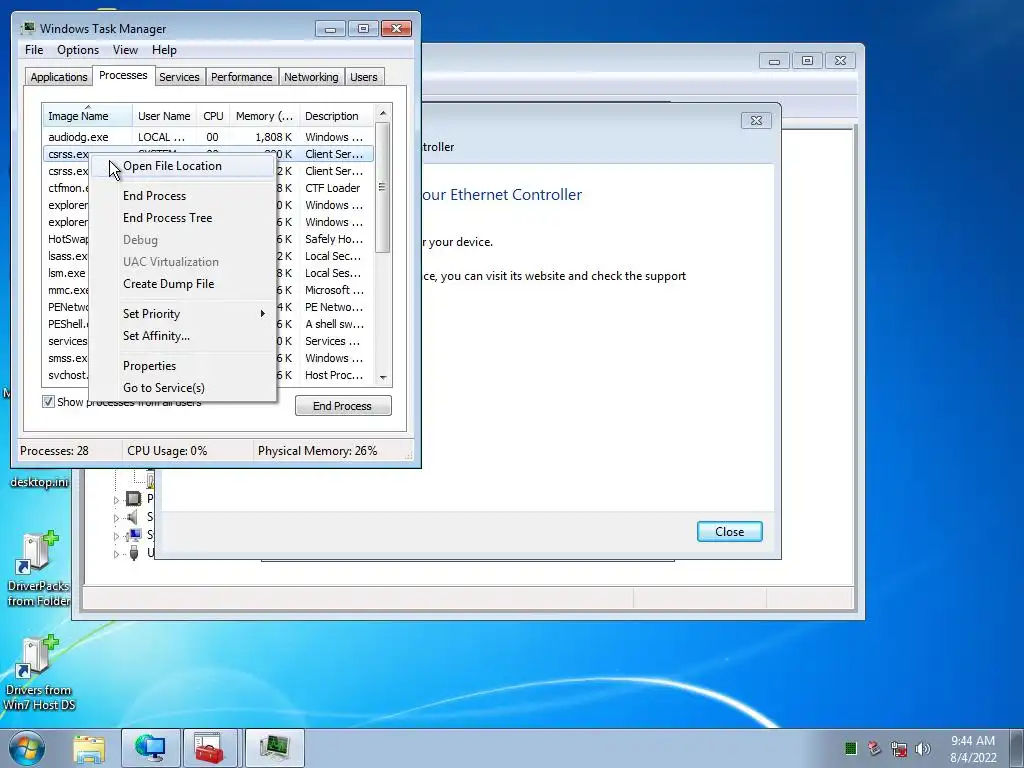Select the desktop.ini desktop file

point(39,482)
